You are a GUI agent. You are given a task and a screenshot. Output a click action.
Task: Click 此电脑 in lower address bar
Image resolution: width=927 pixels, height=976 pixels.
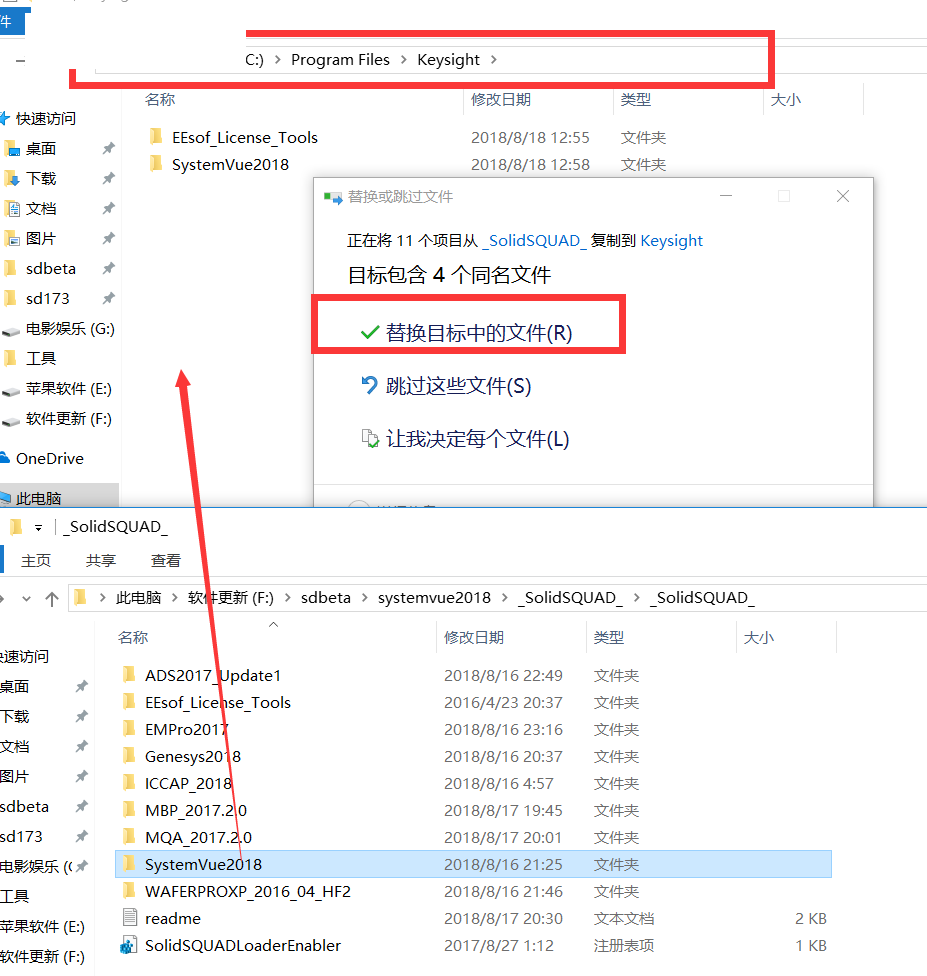(138, 598)
